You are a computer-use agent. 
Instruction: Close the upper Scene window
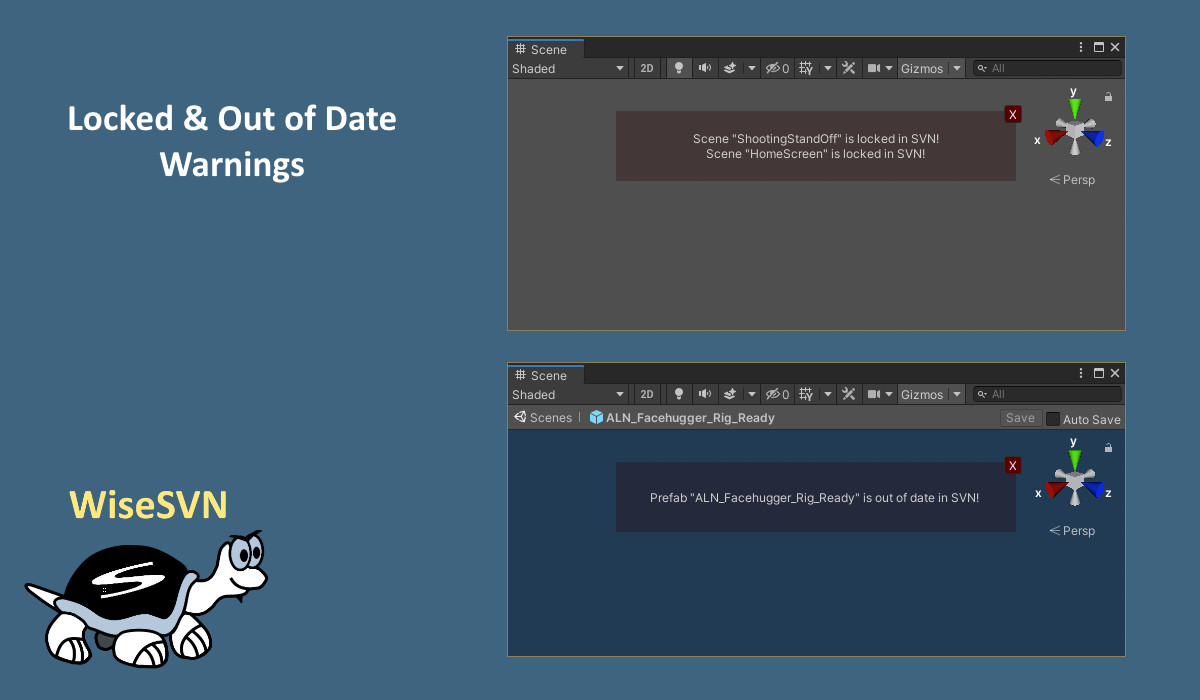(1115, 47)
